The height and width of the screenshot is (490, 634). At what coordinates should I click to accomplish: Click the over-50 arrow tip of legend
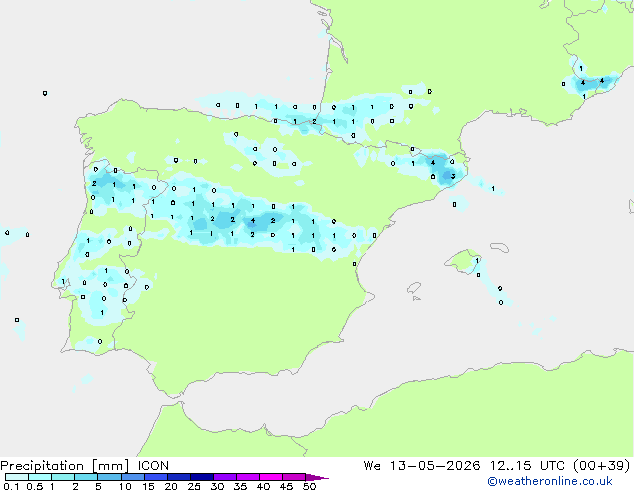click(317, 477)
